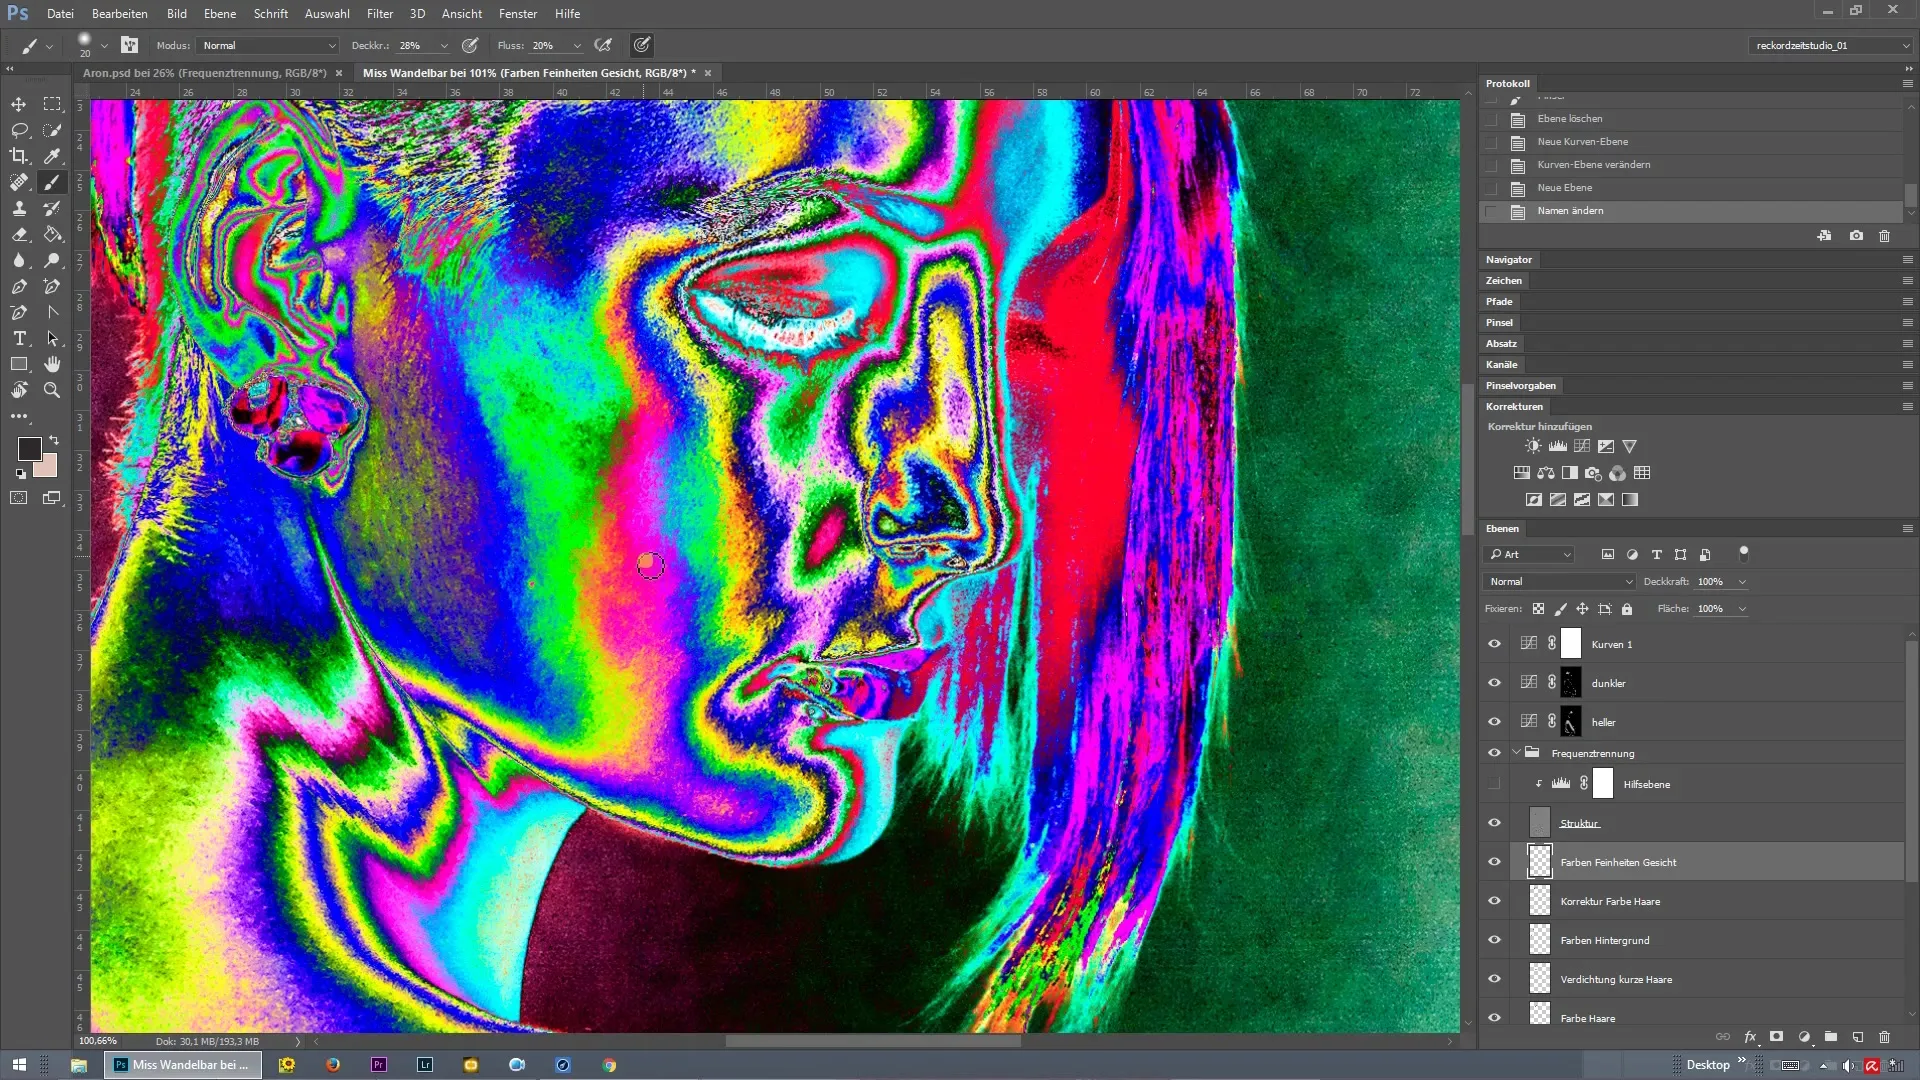Open layer blend mode Normal dropdown
1920x1080 pixels.
pos(1559,582)
